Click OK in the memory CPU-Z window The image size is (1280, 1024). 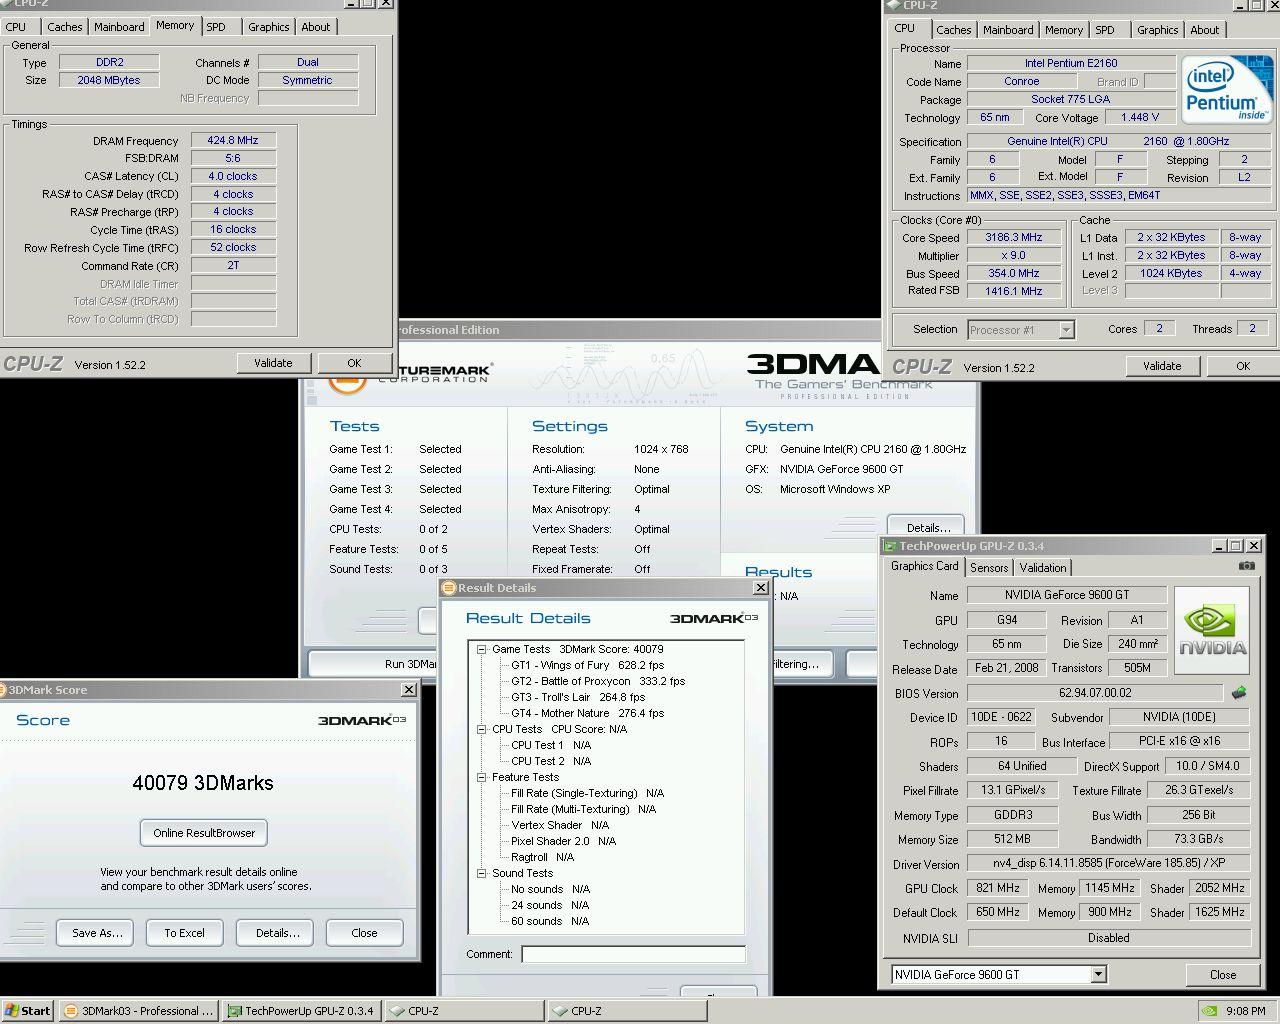pos(354,363)
